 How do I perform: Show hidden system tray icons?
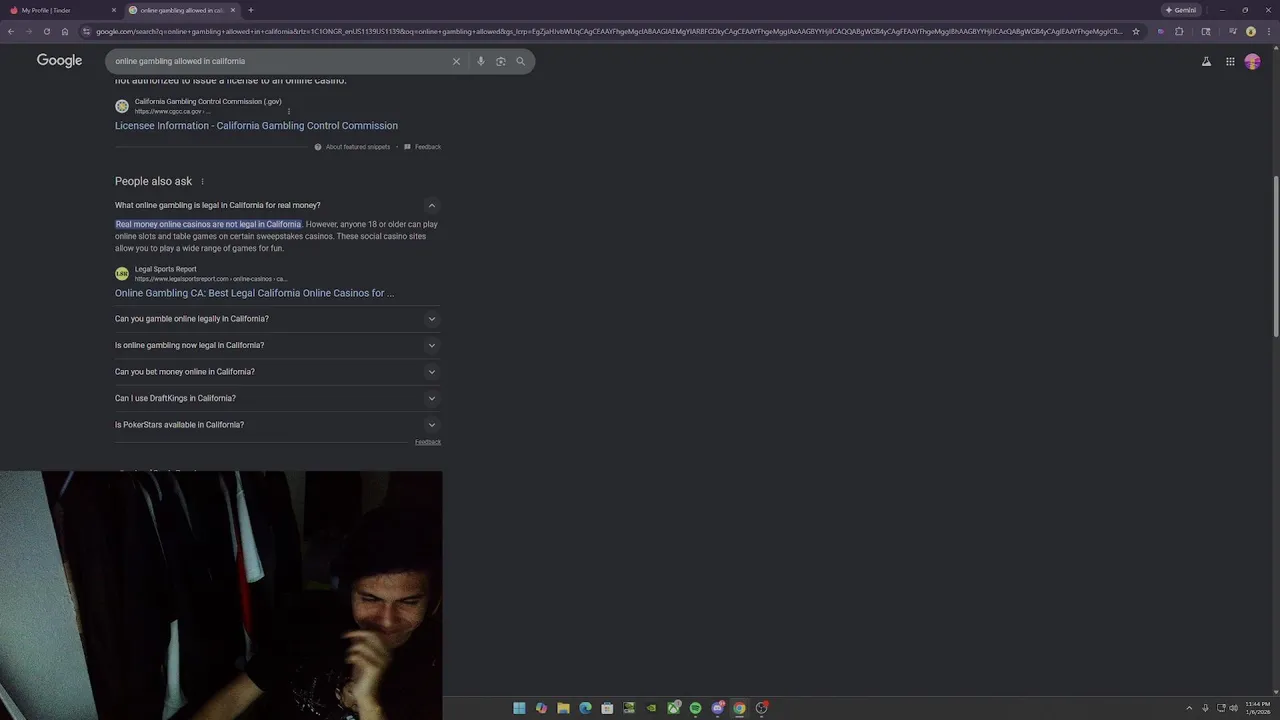pyautogui.click(x=1189, y=708)
